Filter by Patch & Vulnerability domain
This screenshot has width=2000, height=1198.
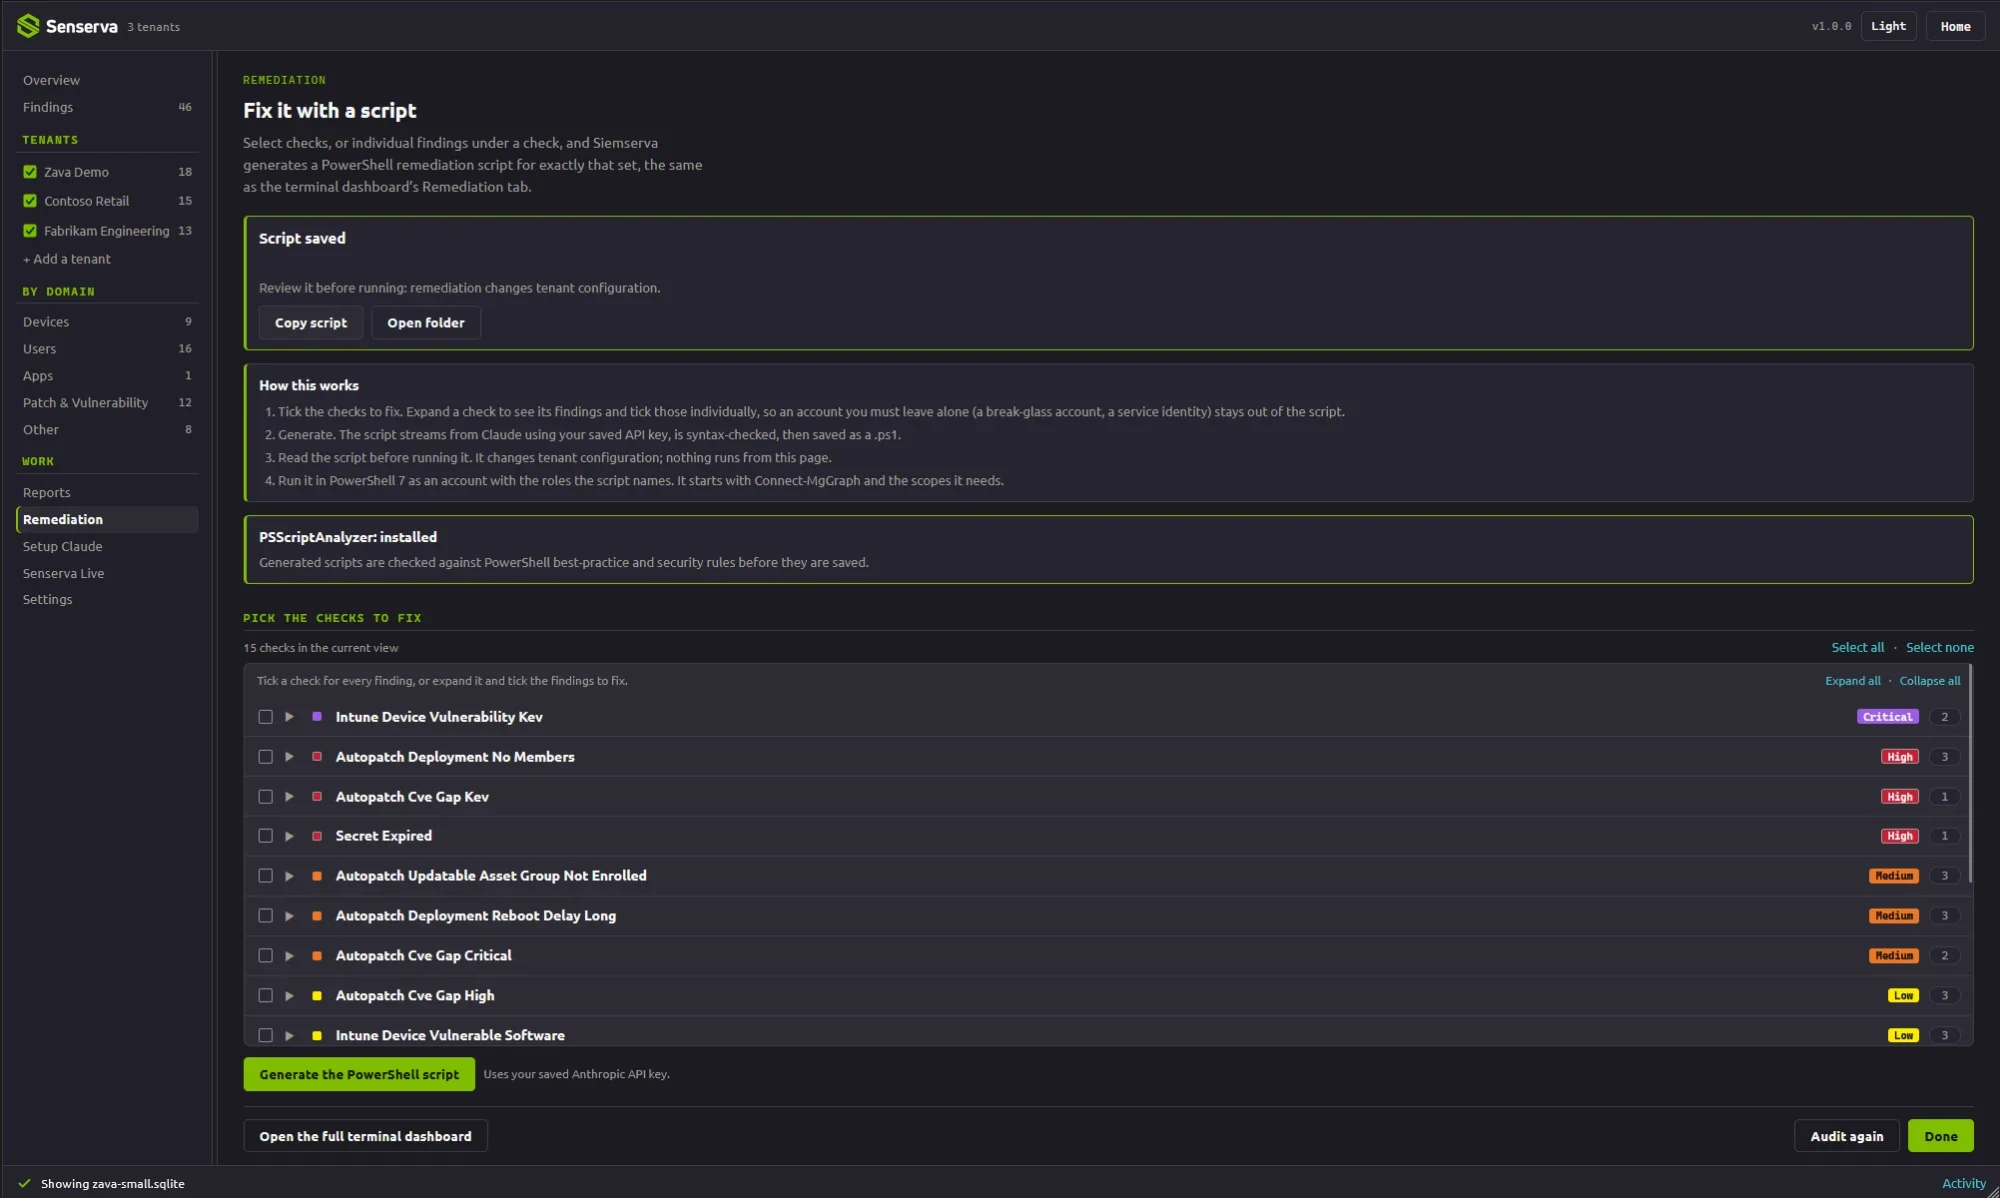(107, 403)
